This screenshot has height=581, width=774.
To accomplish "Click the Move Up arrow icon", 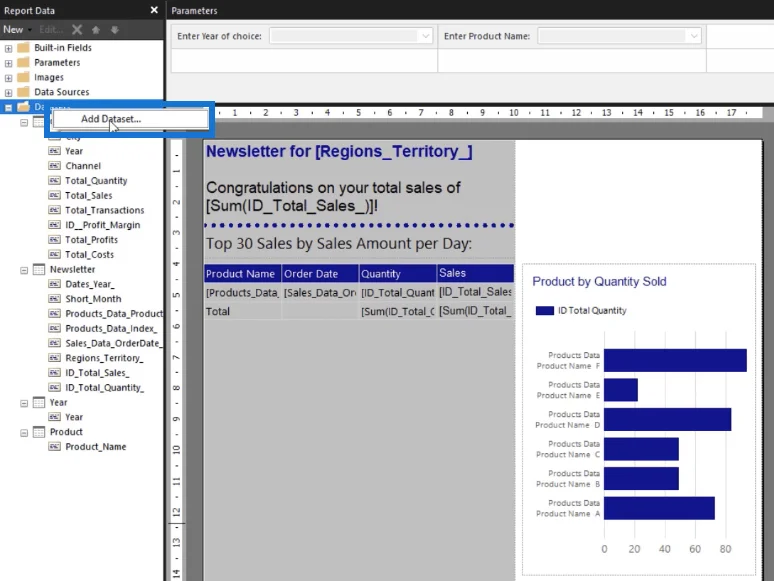I will 96,30.
